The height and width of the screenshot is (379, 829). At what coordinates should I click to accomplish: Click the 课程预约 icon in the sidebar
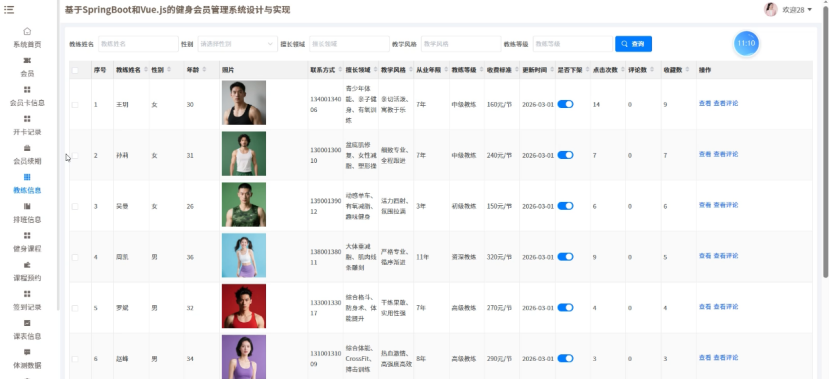pyautogui.click(x=27, y=265)
